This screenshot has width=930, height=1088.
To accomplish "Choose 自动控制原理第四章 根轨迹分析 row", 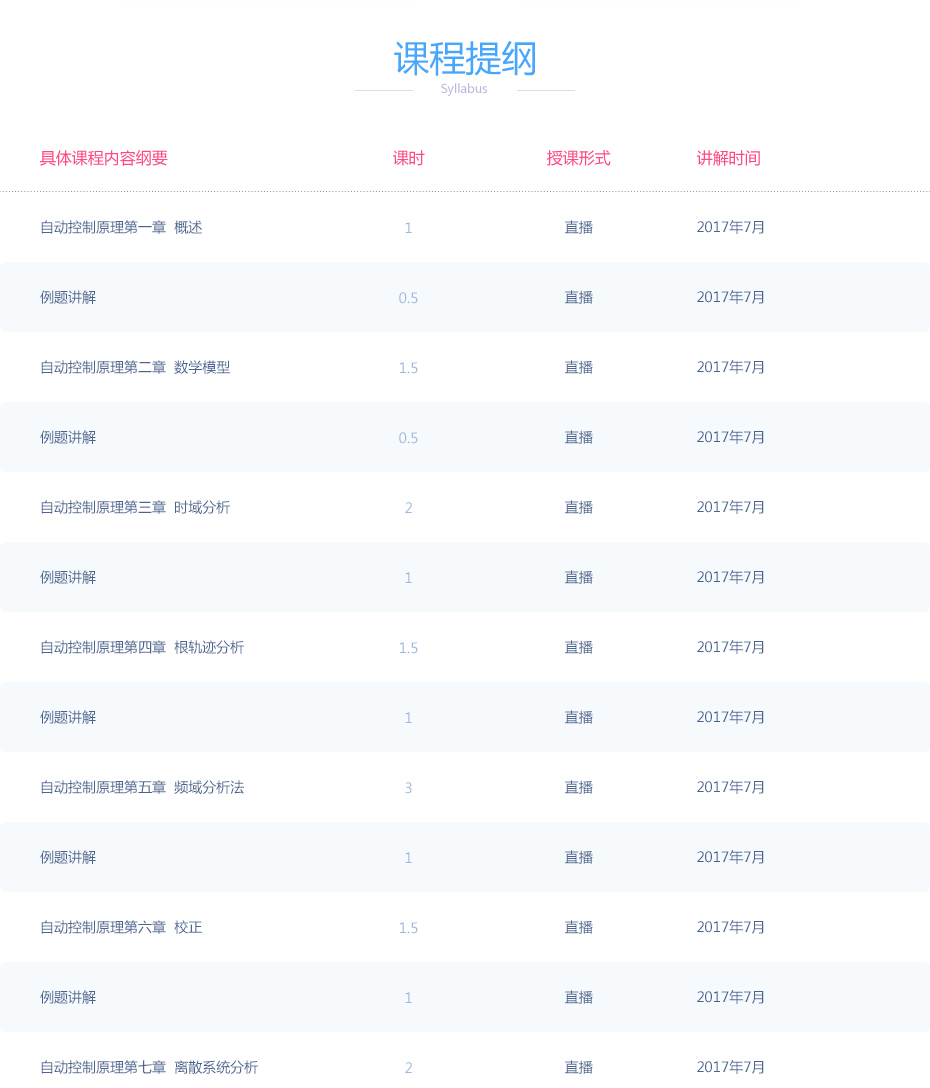I will 465,647.
